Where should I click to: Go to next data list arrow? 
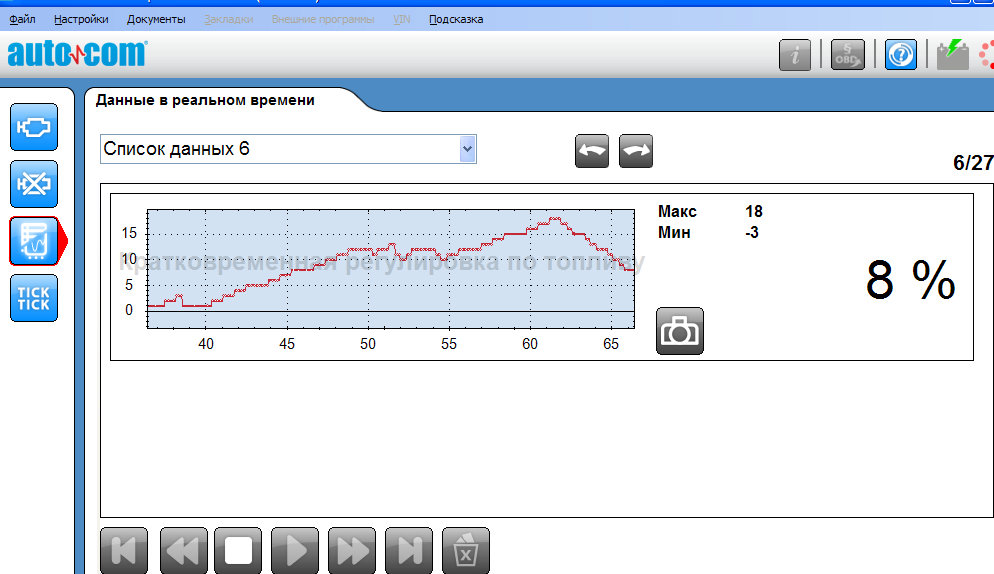click(636, 151)
